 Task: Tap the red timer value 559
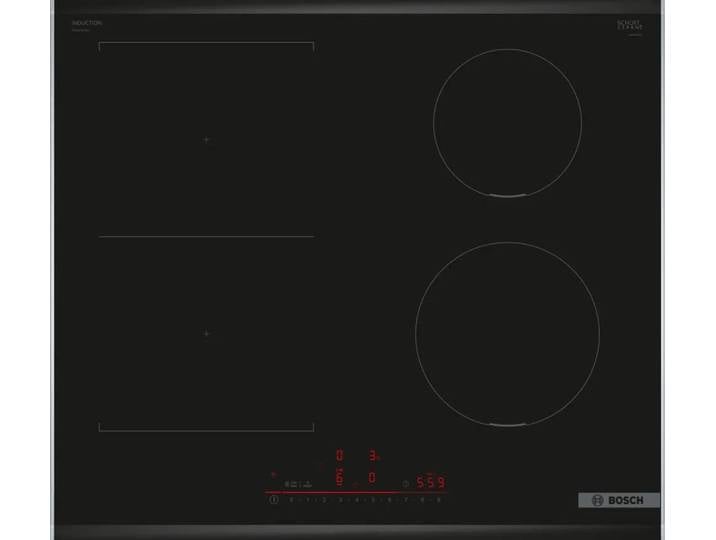click(430, 482)
